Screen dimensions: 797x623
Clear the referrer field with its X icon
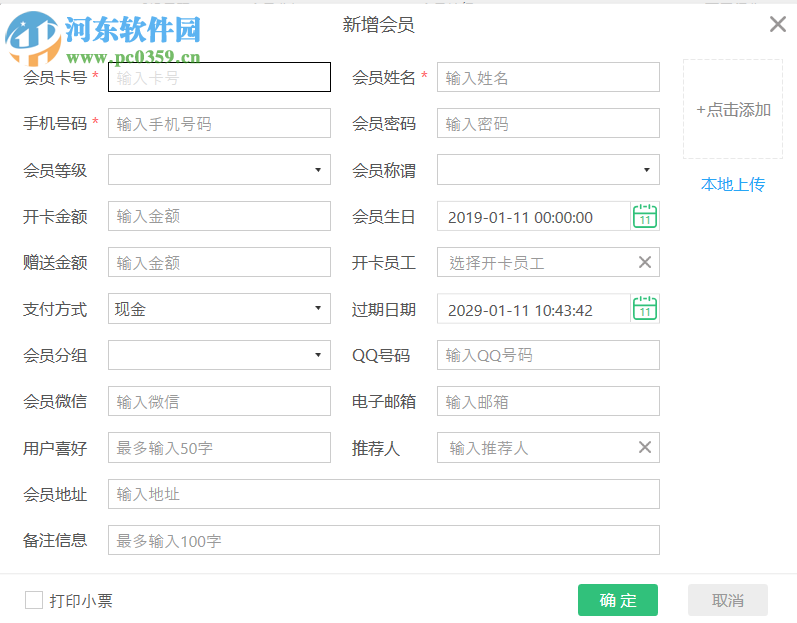click(x=645, y=447)
